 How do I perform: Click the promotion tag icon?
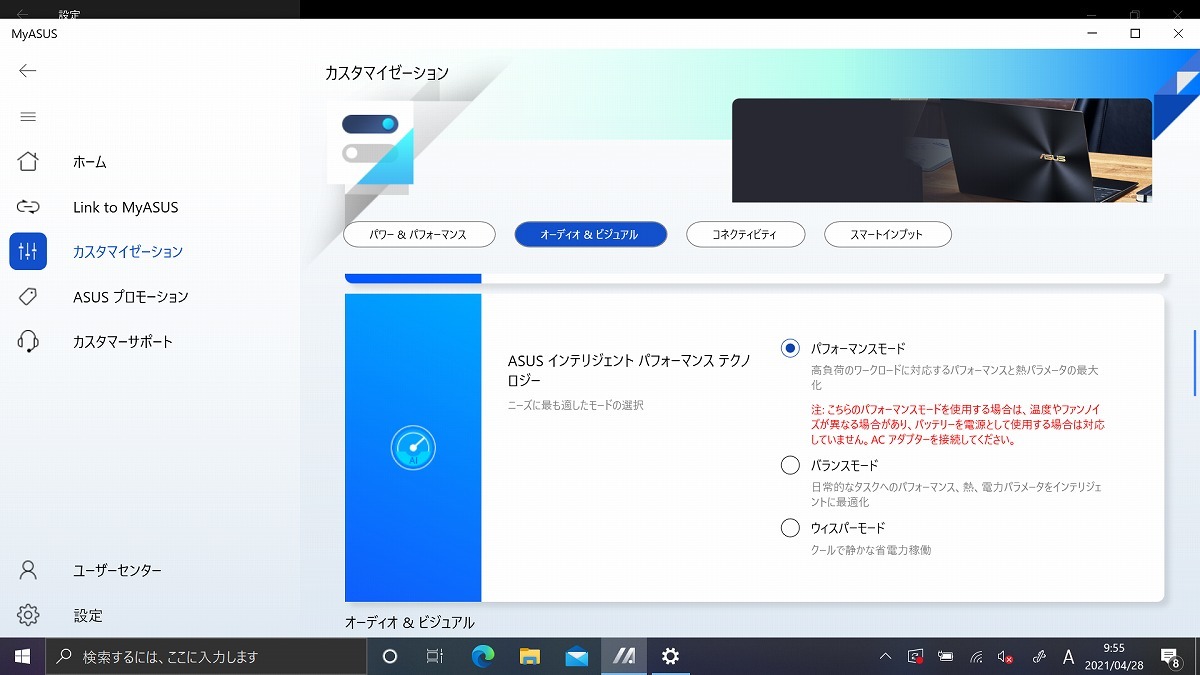[x=28, y=296]
